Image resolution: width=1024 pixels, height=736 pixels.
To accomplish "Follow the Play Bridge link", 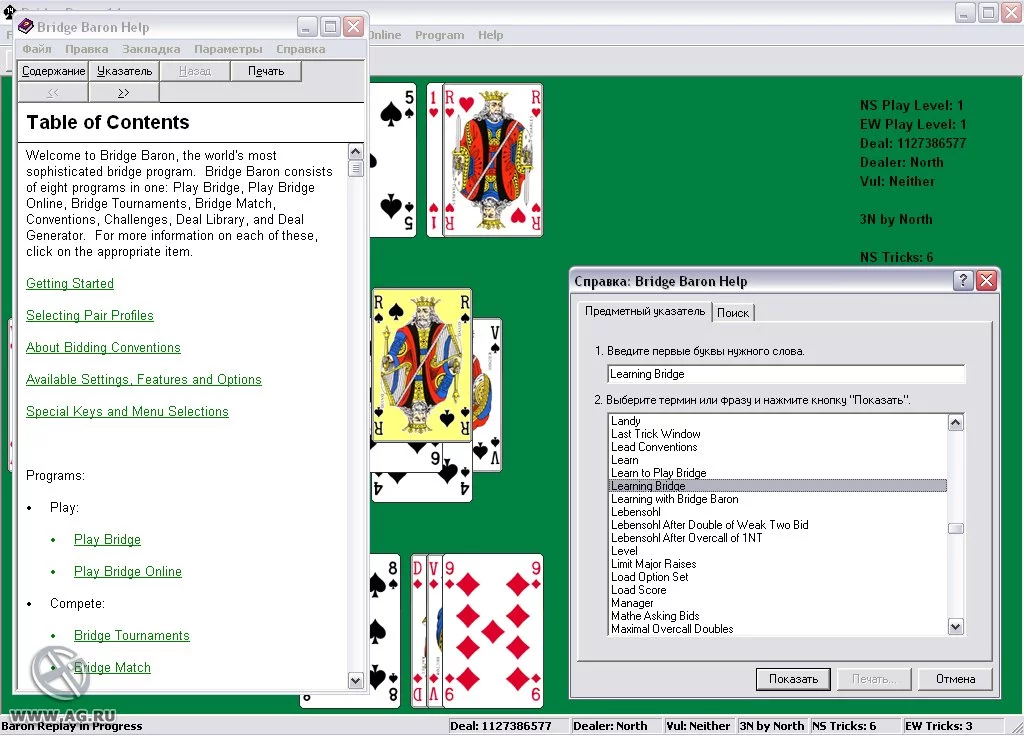I will click(x=107, y=539).
